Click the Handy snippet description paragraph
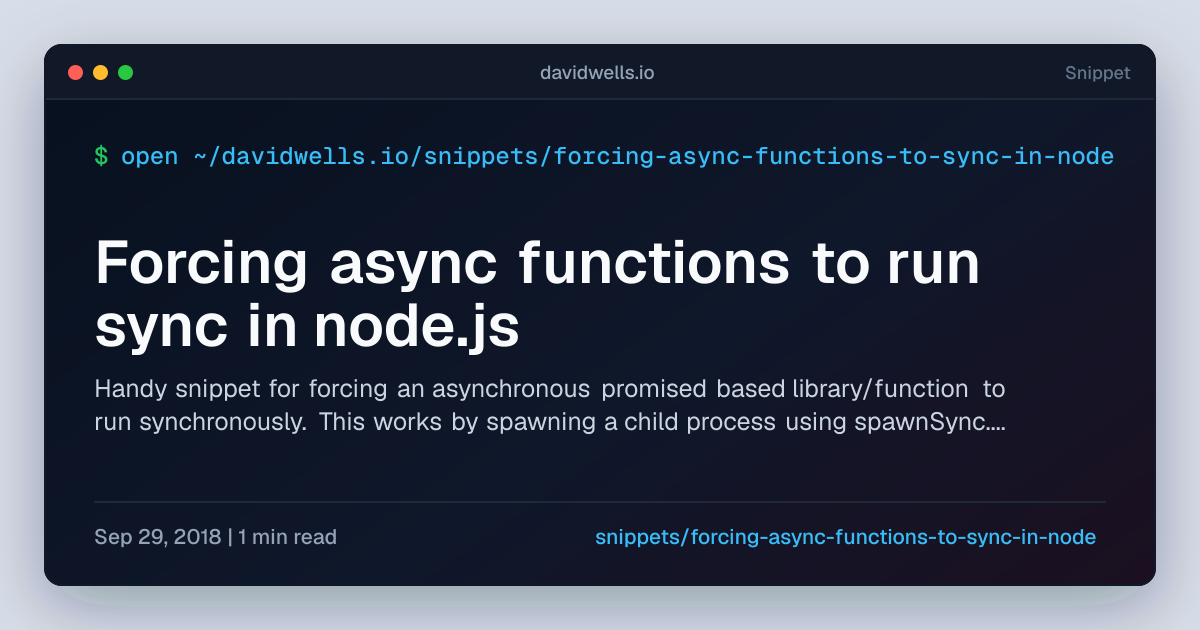The height and width of the screenshot is (630, 1200). (x=550, y=404)
